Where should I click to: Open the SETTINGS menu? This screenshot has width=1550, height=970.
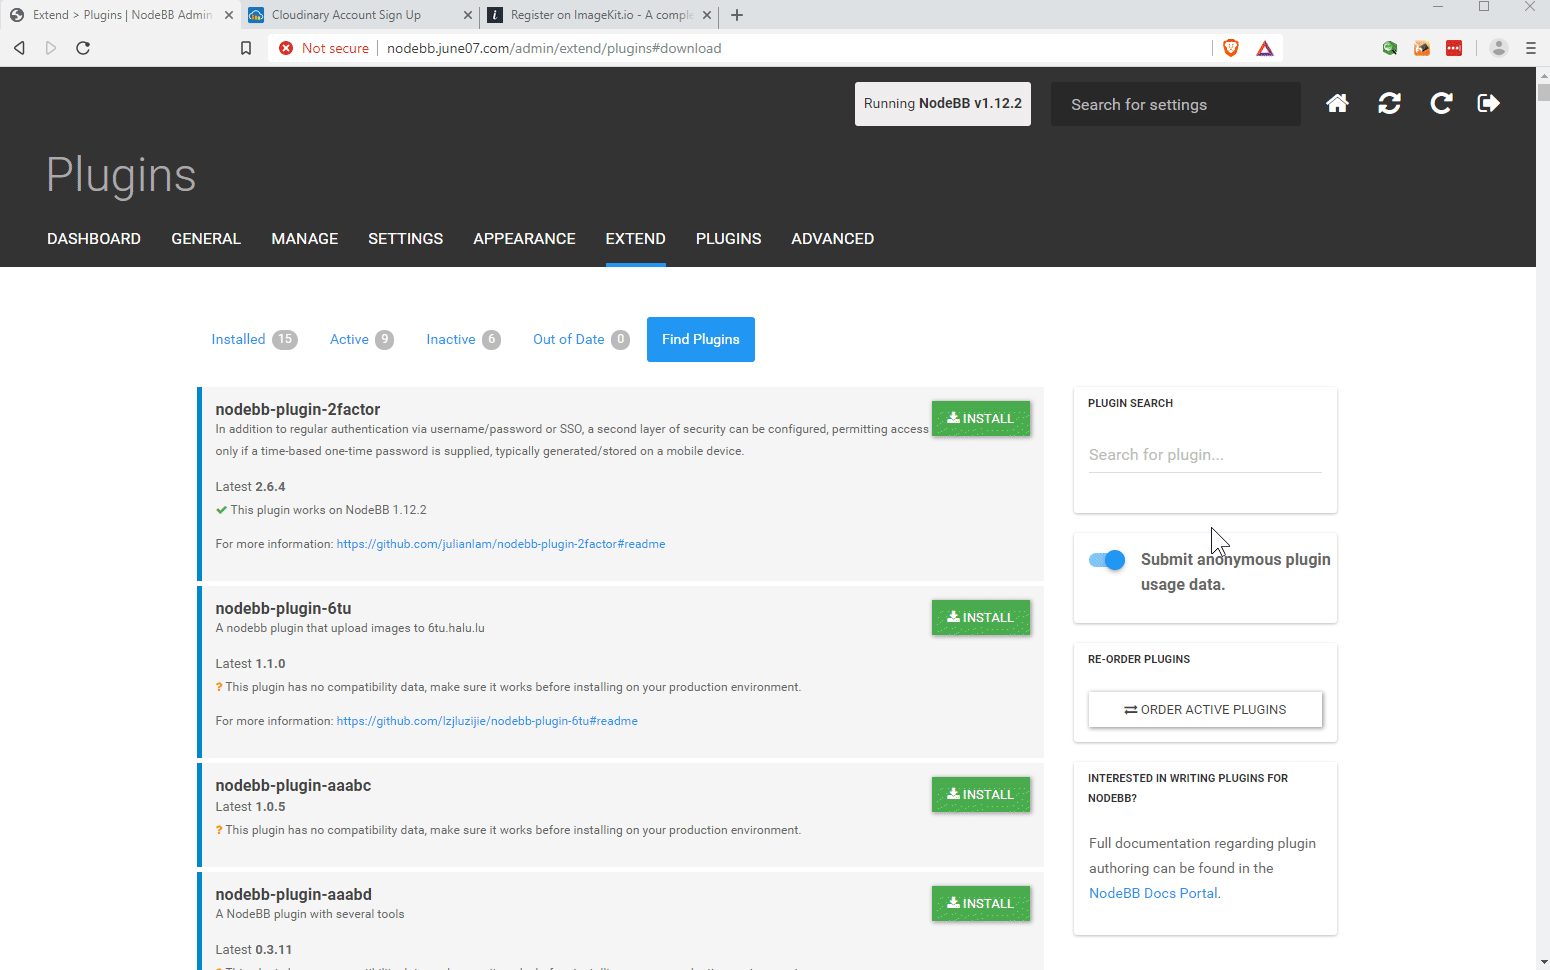(405, 238)
